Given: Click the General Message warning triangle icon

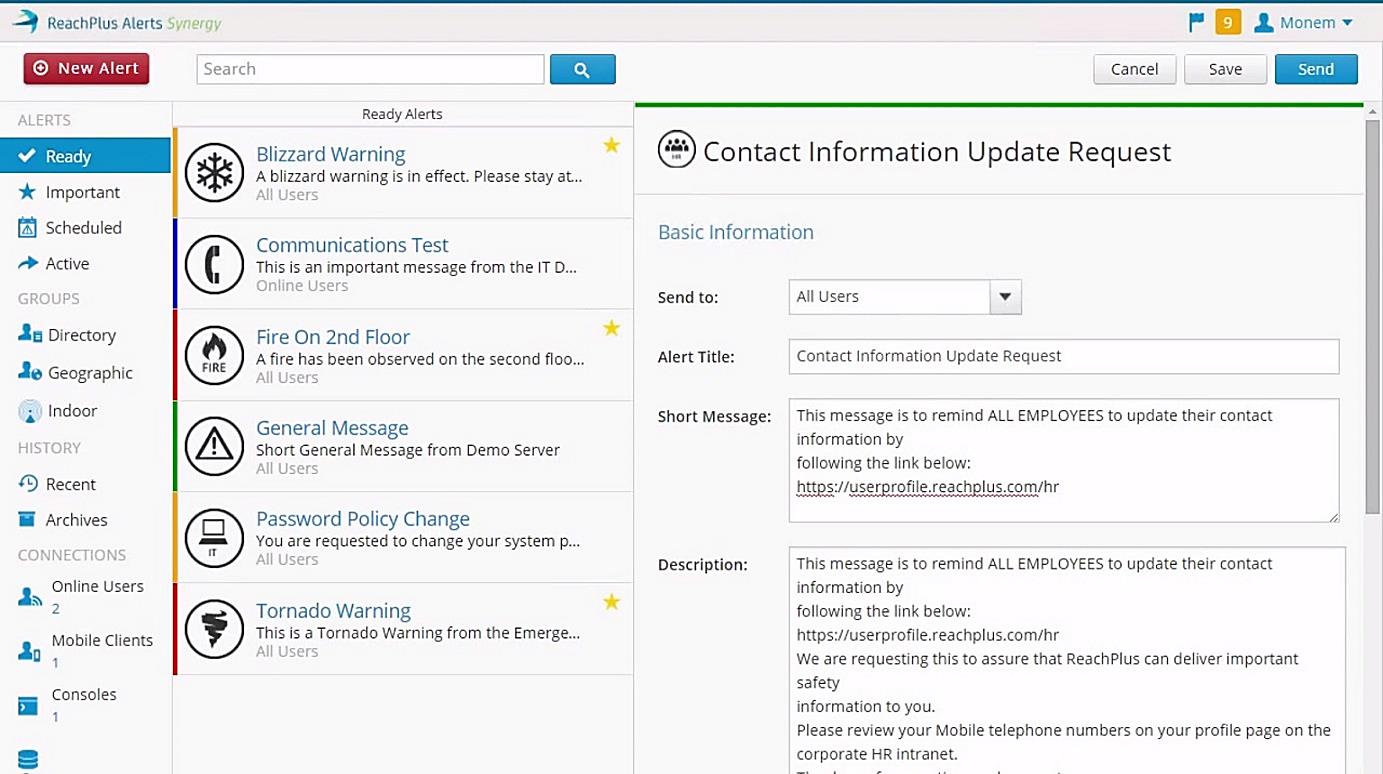Looking at the screenshot, I should point(214,444).
